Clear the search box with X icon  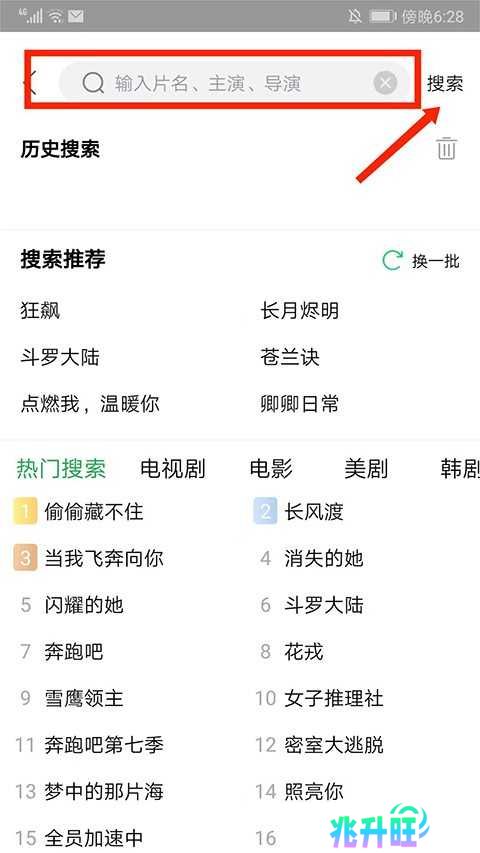click(x=385, y=83)
